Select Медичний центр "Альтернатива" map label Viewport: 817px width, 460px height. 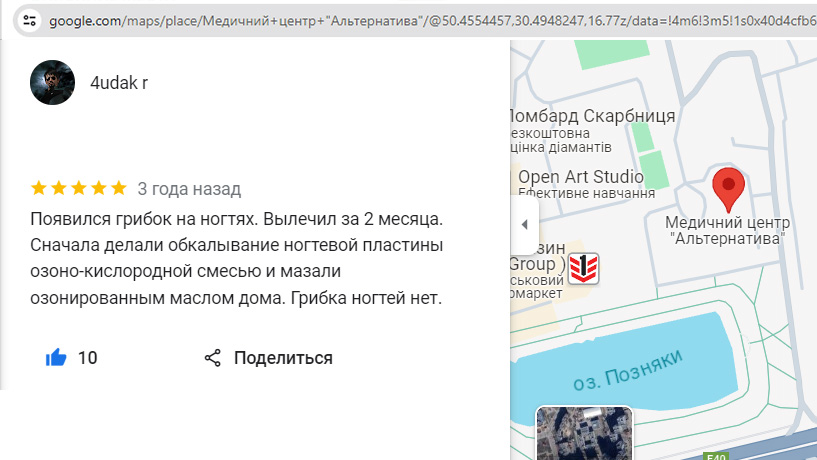pos(728,231)
